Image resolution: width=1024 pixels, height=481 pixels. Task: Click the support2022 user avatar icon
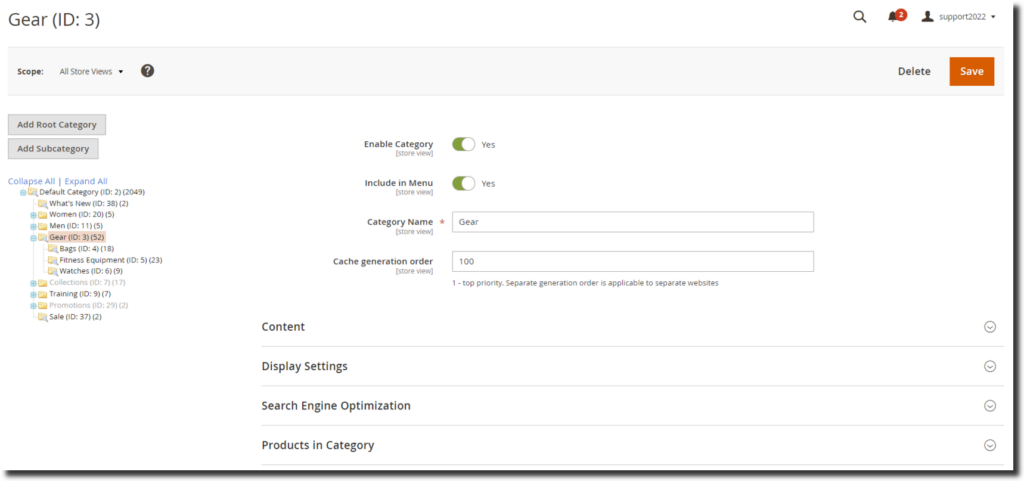point(927,17)
